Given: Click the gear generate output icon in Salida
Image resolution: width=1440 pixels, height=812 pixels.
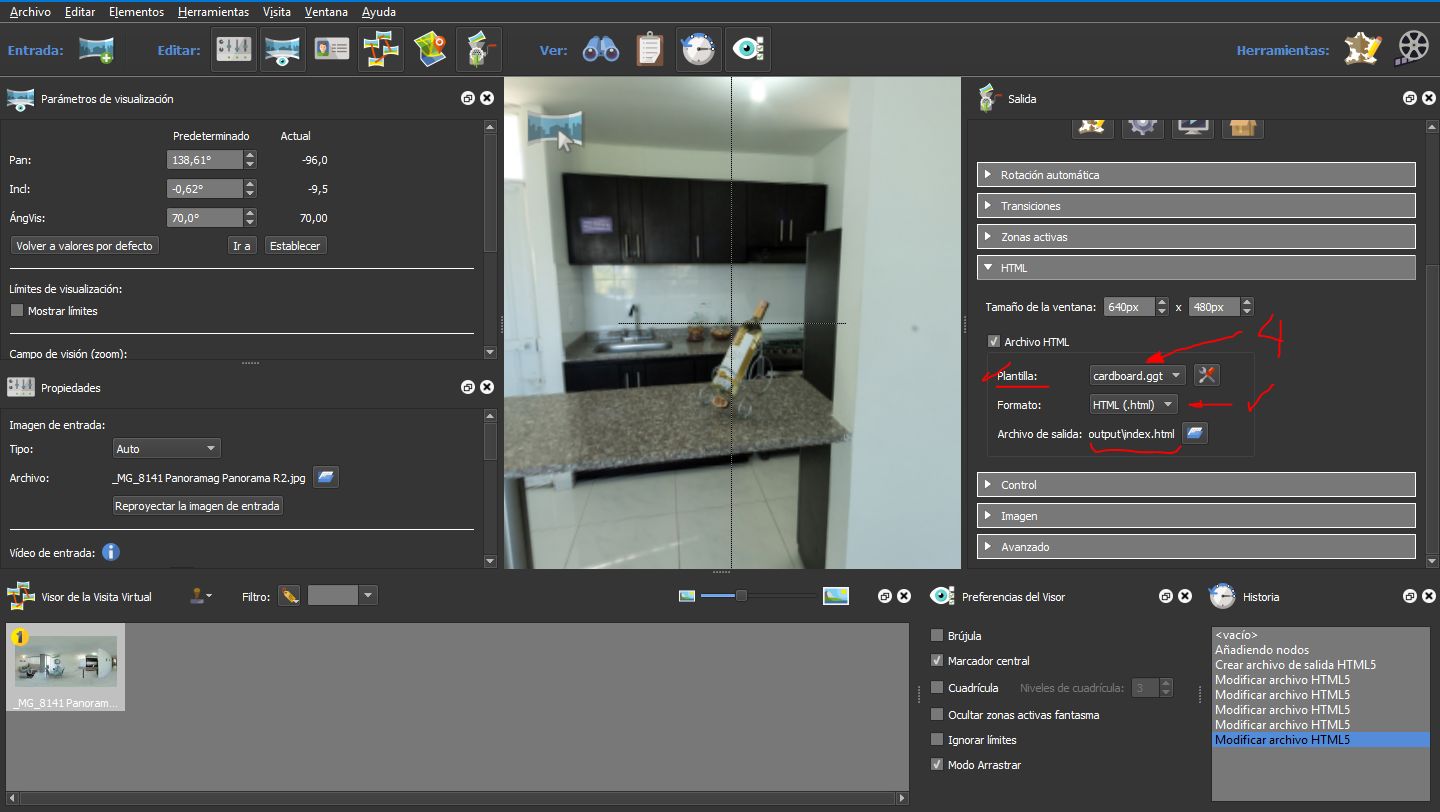Looking at the screenshot, I should 1142,128.
